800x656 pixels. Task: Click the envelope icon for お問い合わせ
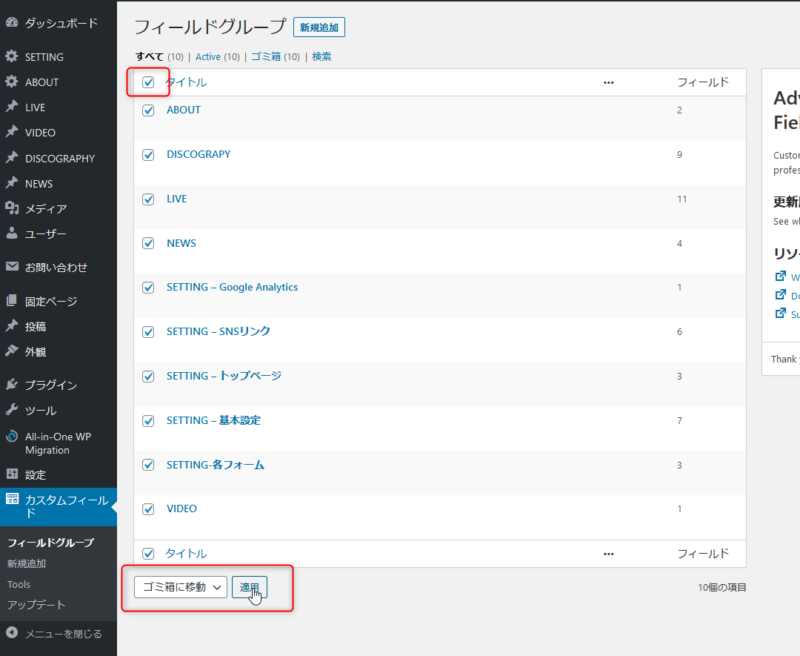12,267
